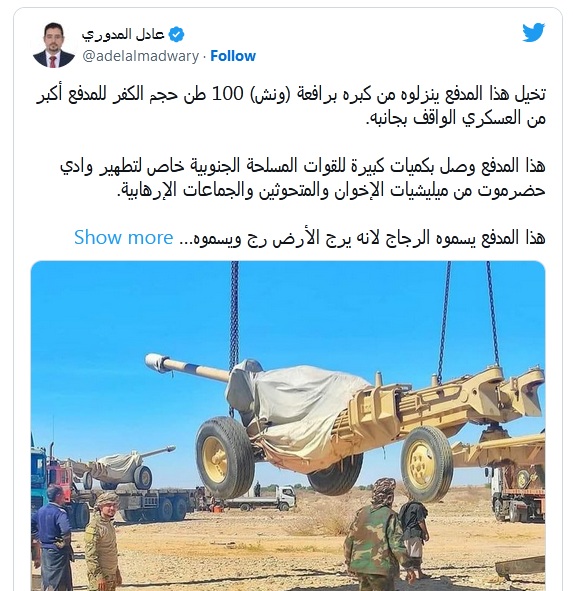This screenshot has height=591, width=573.
Task: Follow the account @adelalmadwary
Action: pyautogui.click(x=233, y=56)
